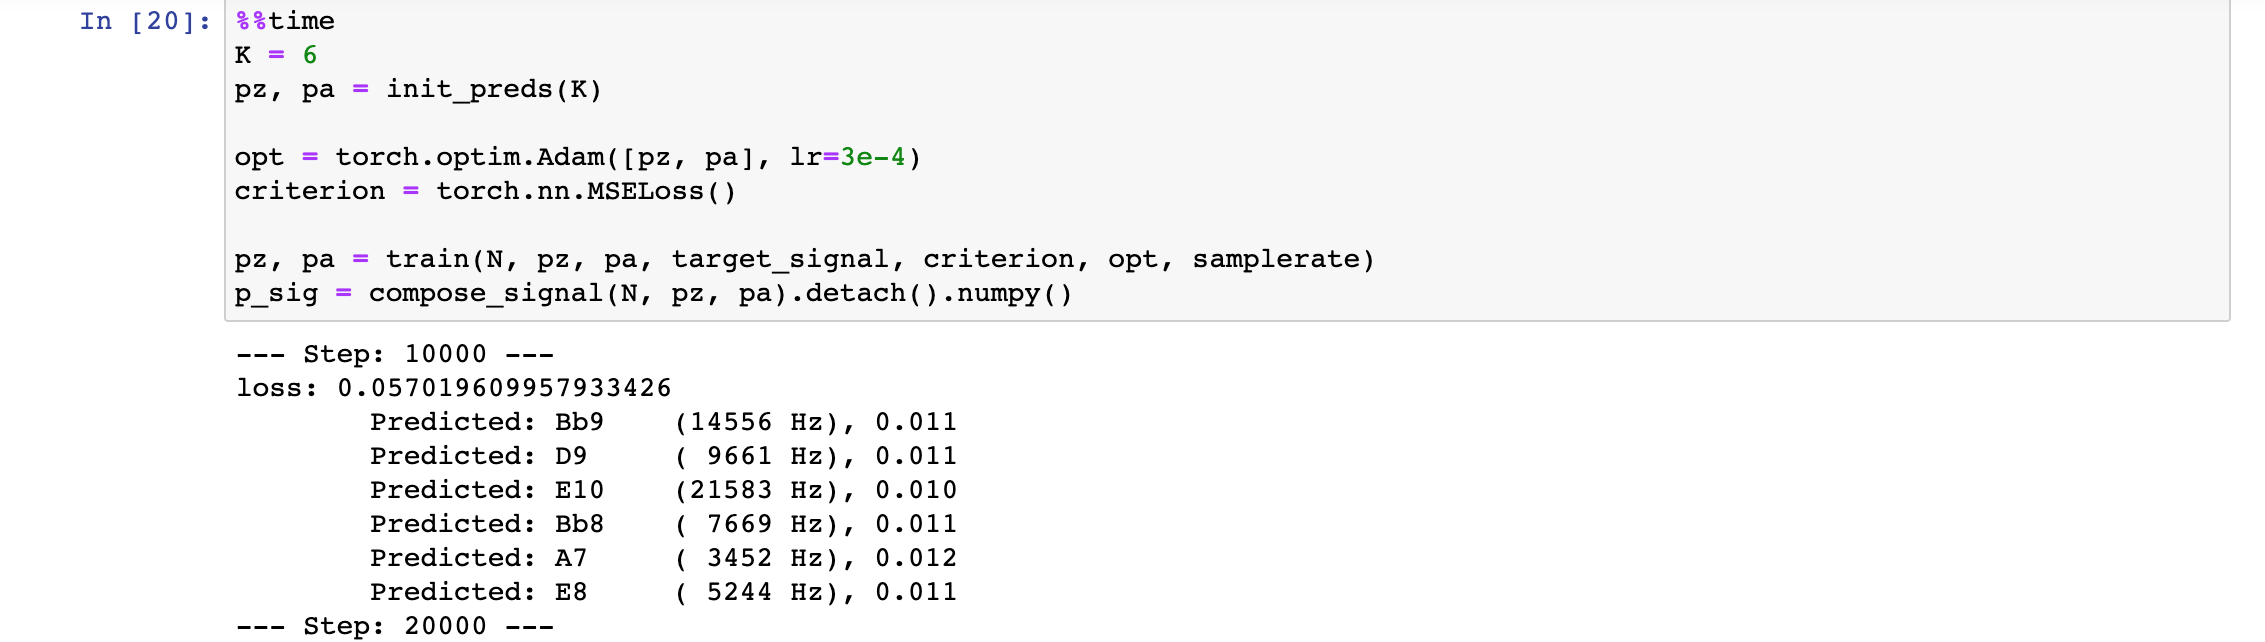
Task: Click the init_preds(K) call
Action: point(494,89)
